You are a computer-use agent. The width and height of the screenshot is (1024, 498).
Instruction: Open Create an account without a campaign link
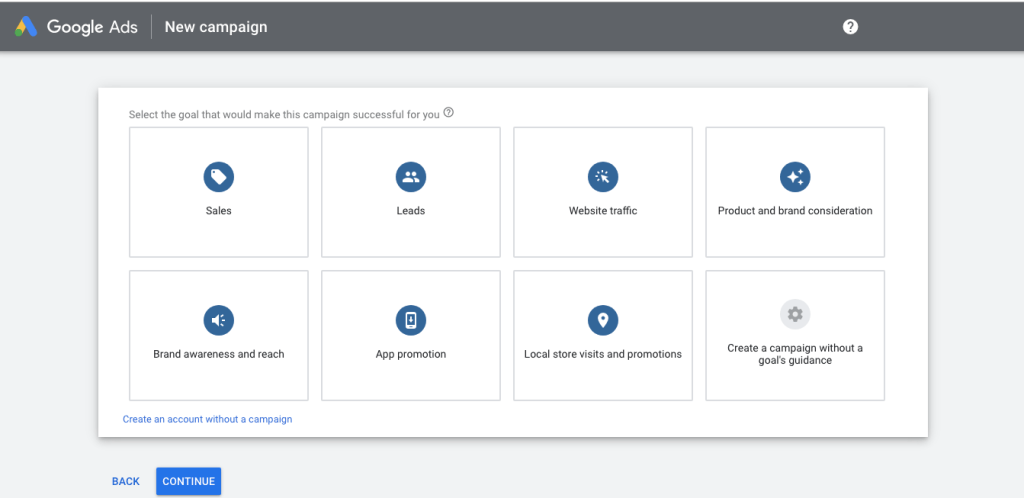(x=207, y=419)
